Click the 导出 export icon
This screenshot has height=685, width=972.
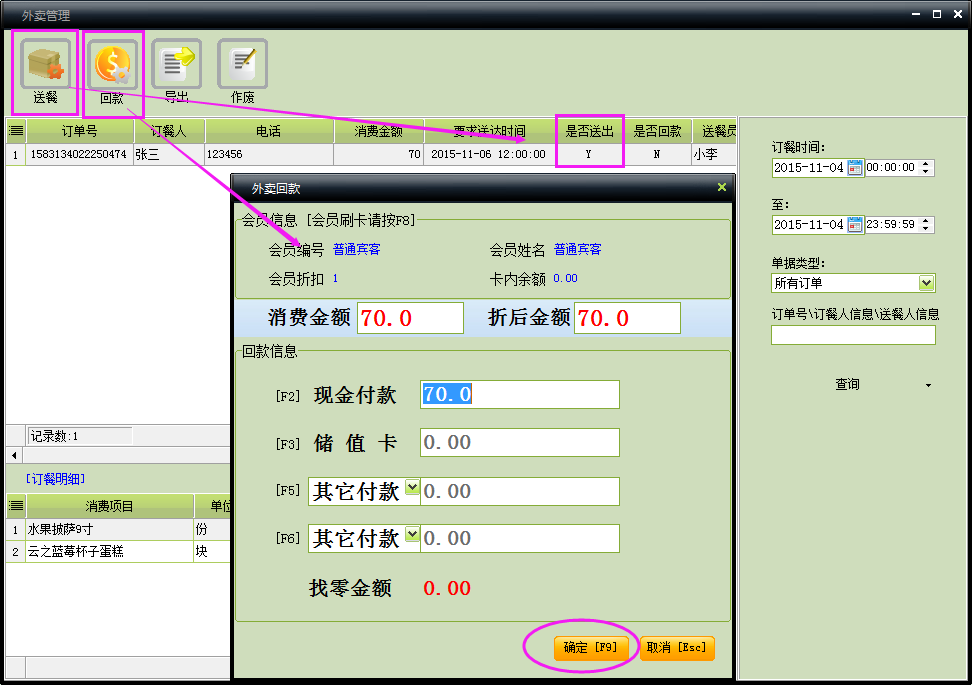[x=177, y=64]
